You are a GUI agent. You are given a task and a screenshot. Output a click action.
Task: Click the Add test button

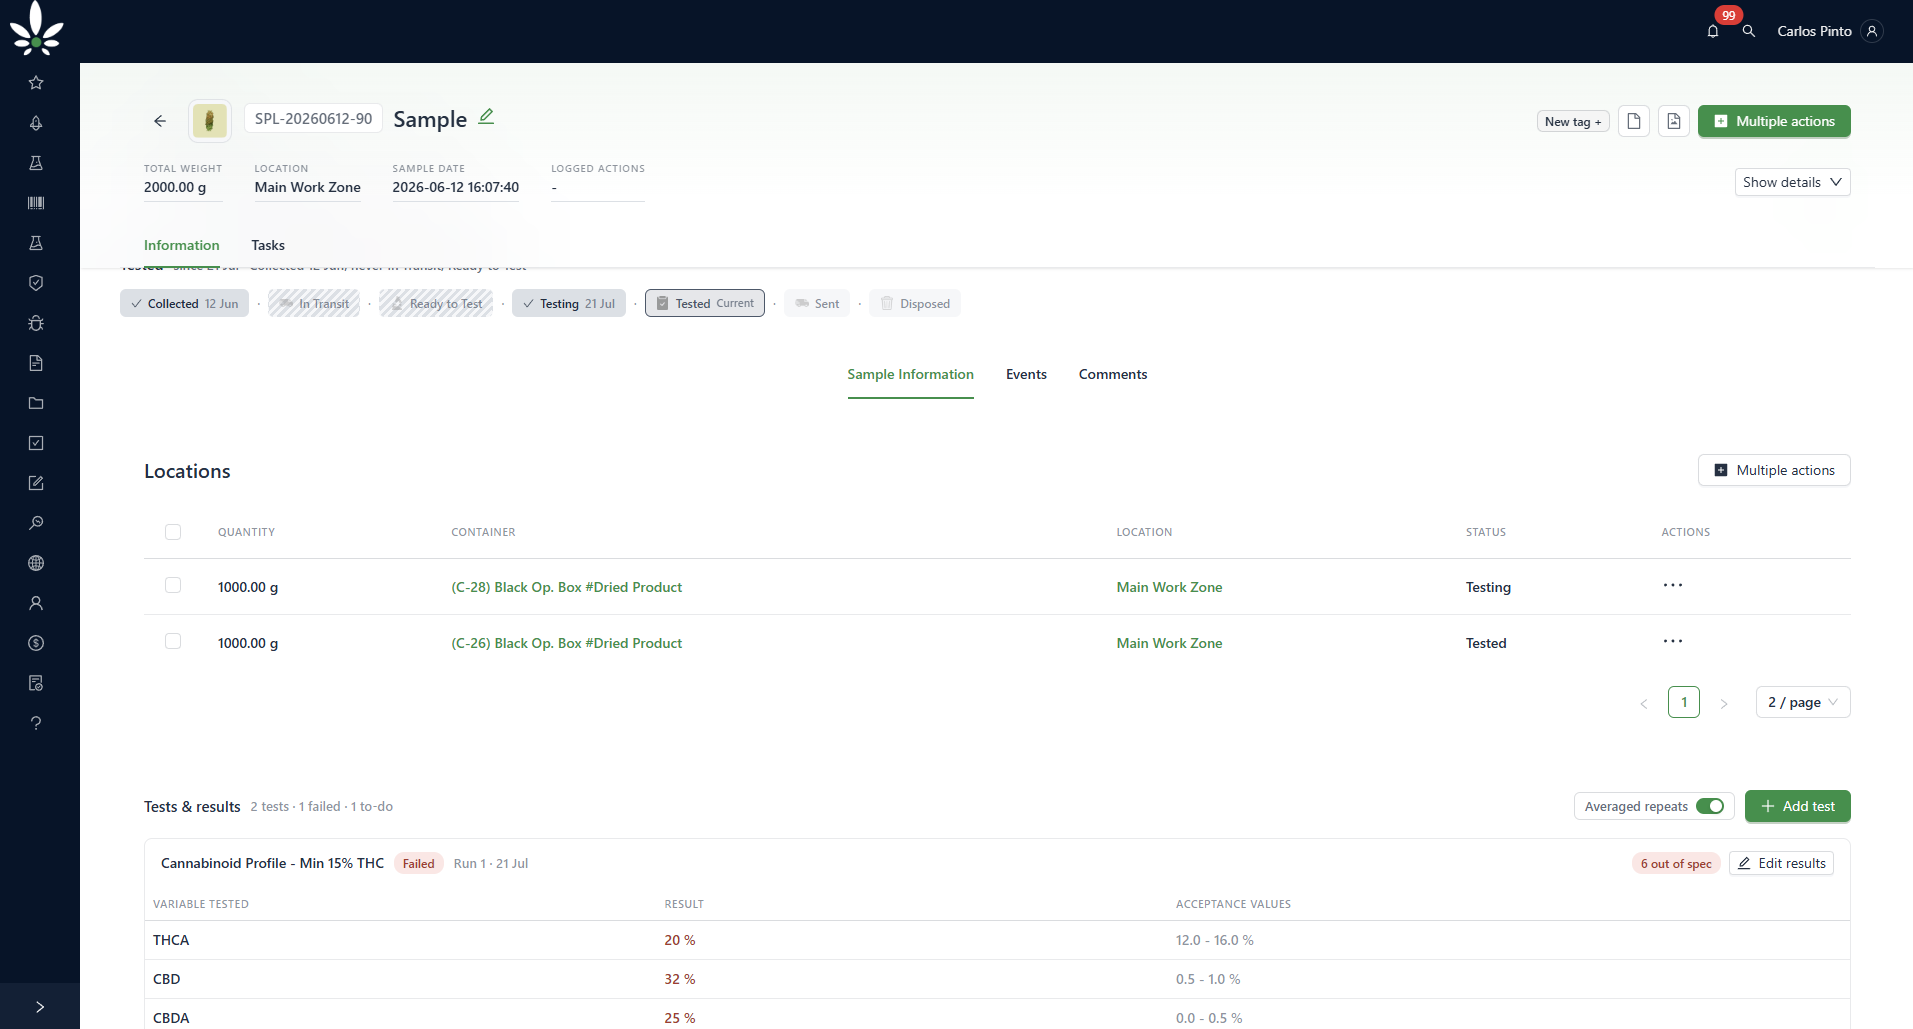click(1797, 806)
